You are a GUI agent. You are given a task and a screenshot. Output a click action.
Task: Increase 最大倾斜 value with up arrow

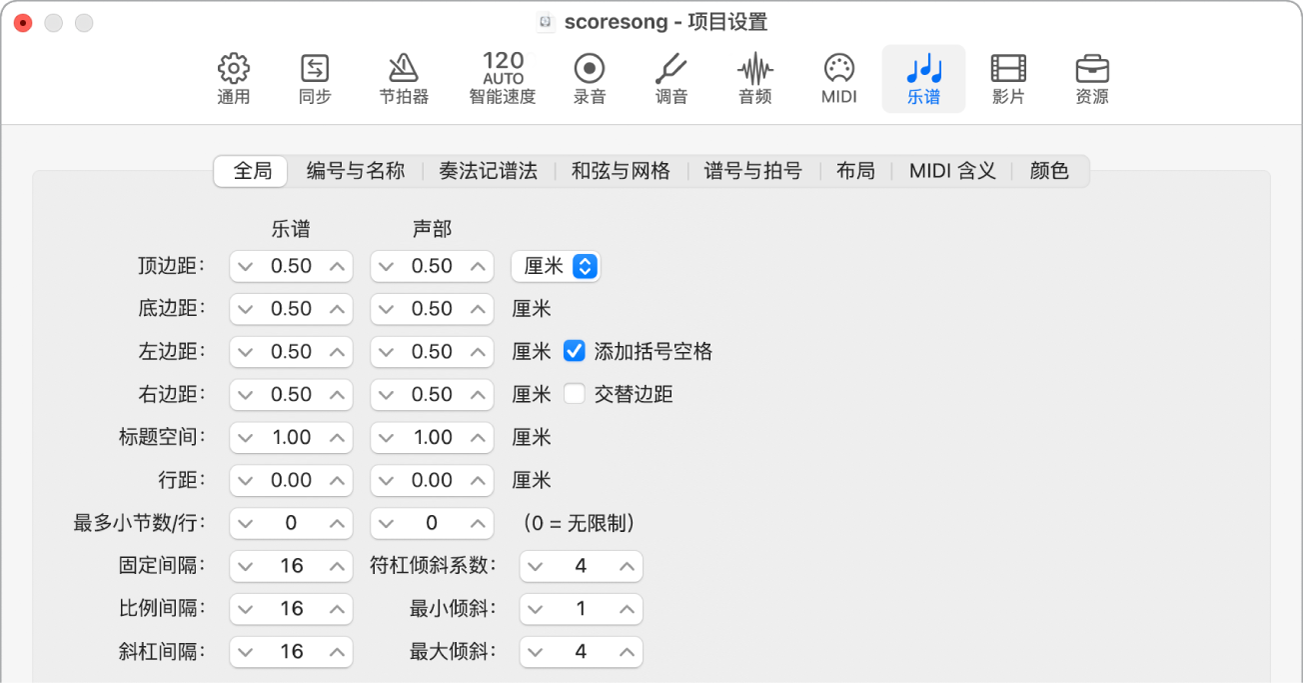point(628,652)
